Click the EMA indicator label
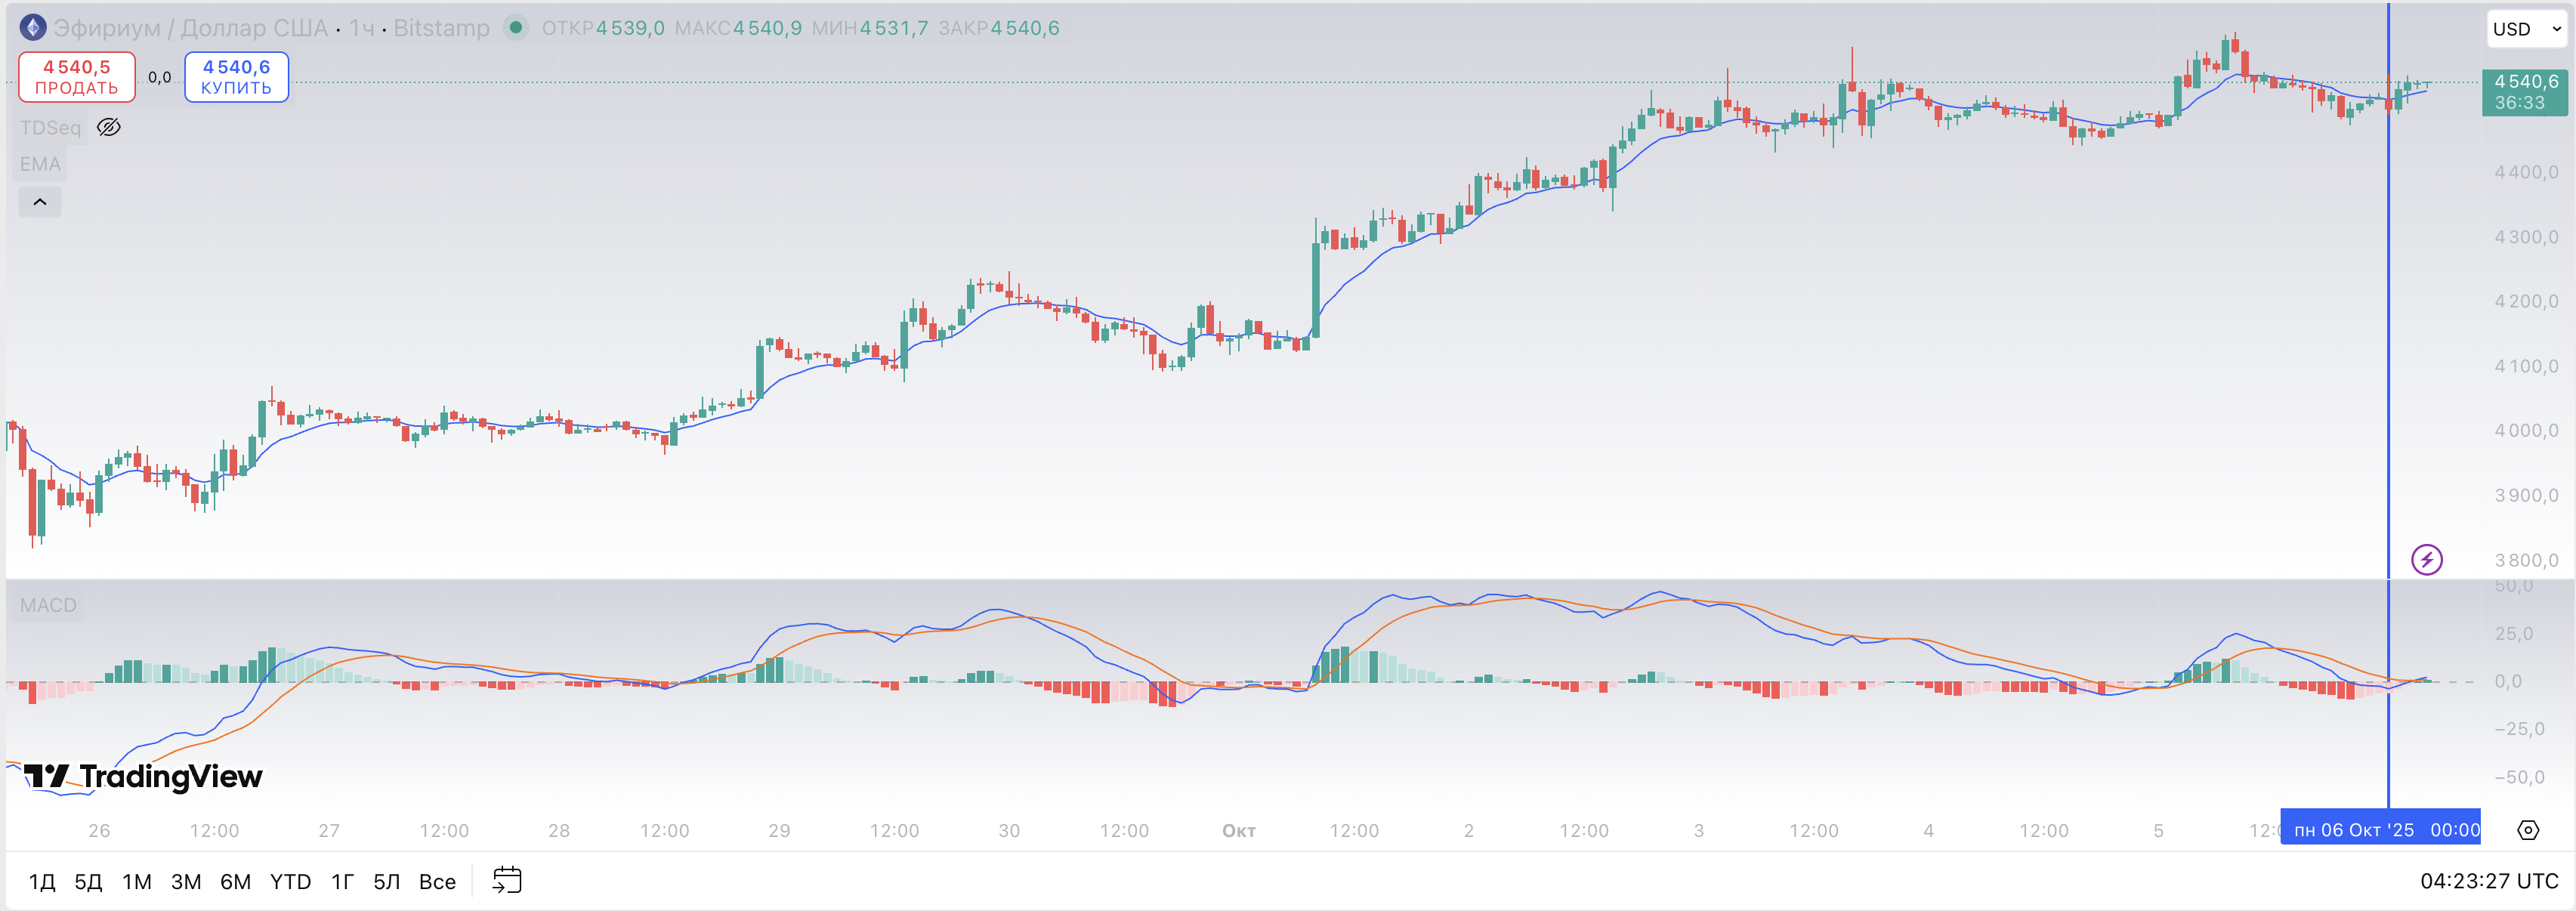 (x=40, y=164)
